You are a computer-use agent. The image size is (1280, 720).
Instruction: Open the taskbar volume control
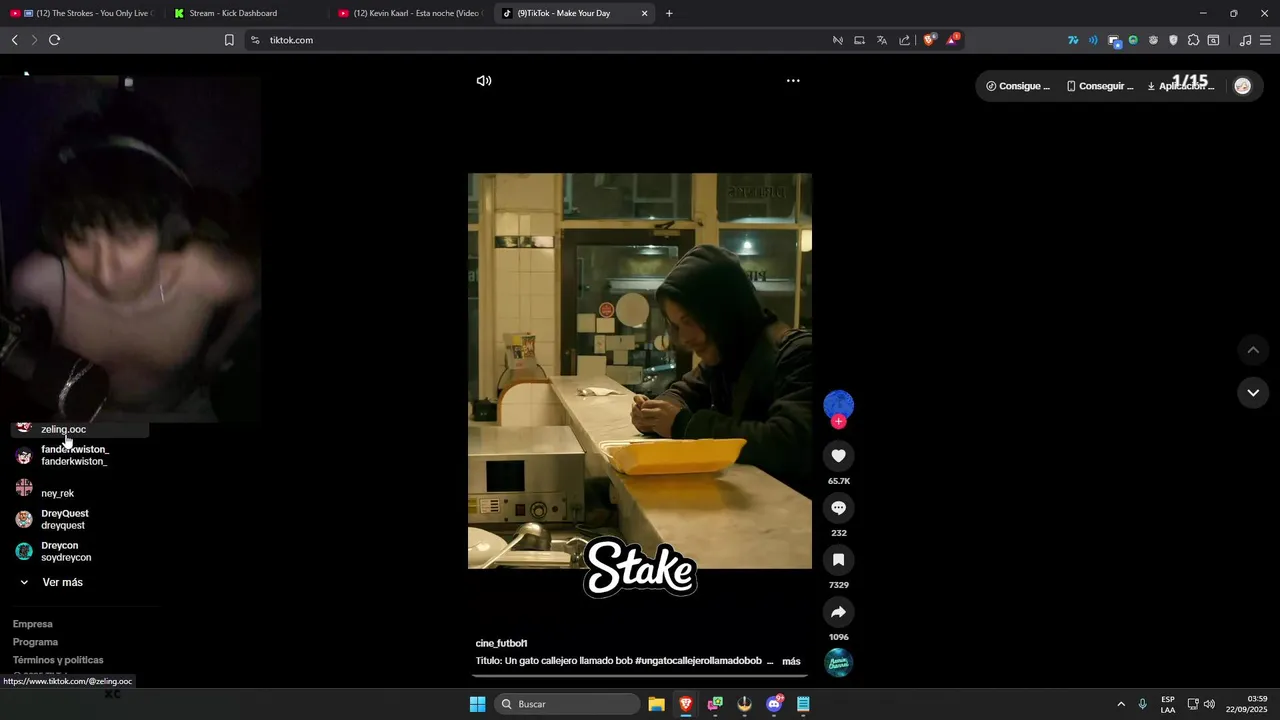click(1209, 704)
